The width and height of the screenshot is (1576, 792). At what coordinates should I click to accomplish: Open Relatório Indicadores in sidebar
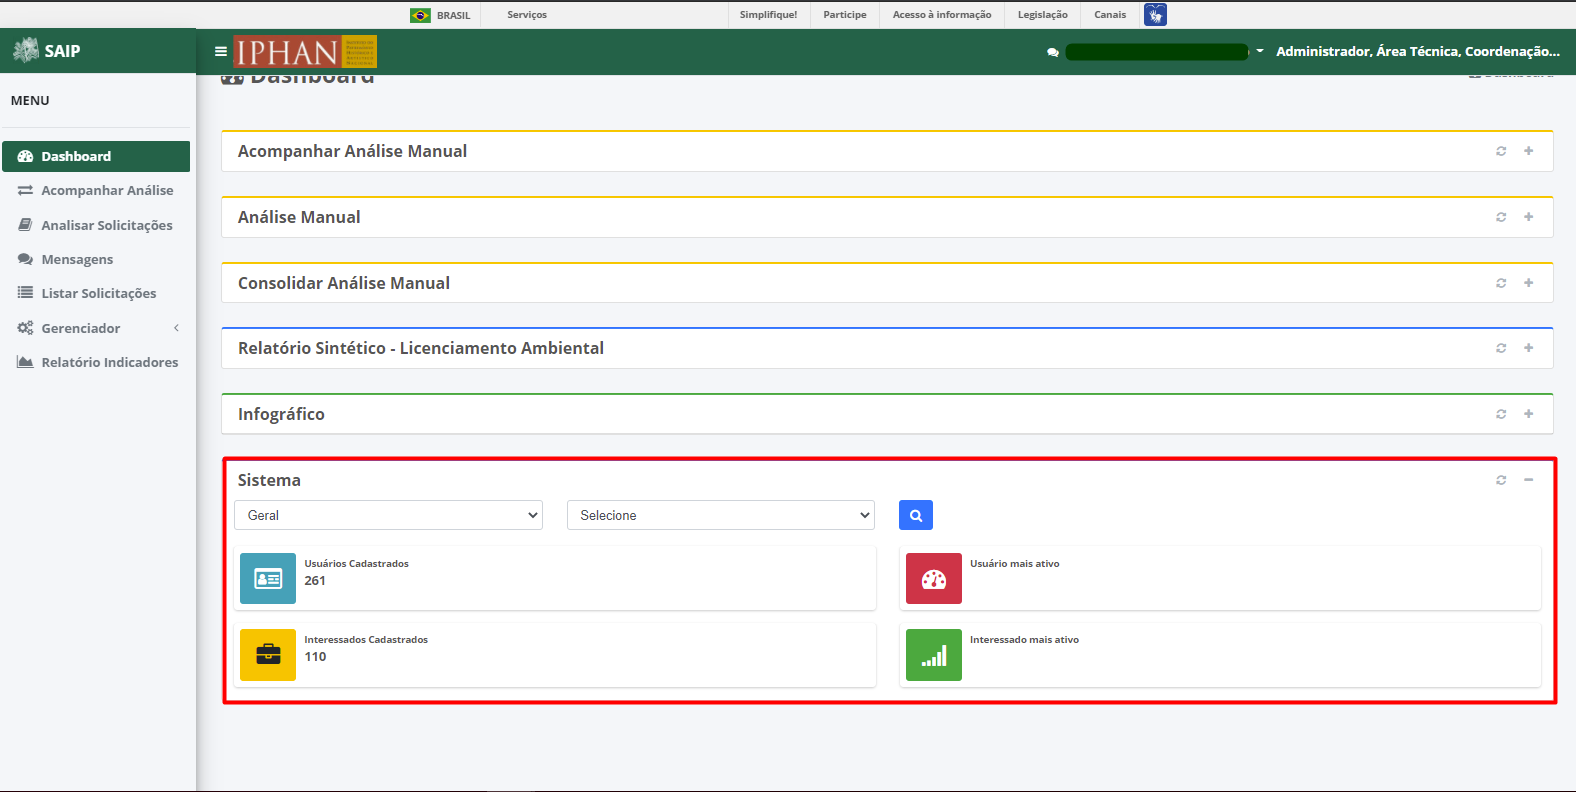96,362
